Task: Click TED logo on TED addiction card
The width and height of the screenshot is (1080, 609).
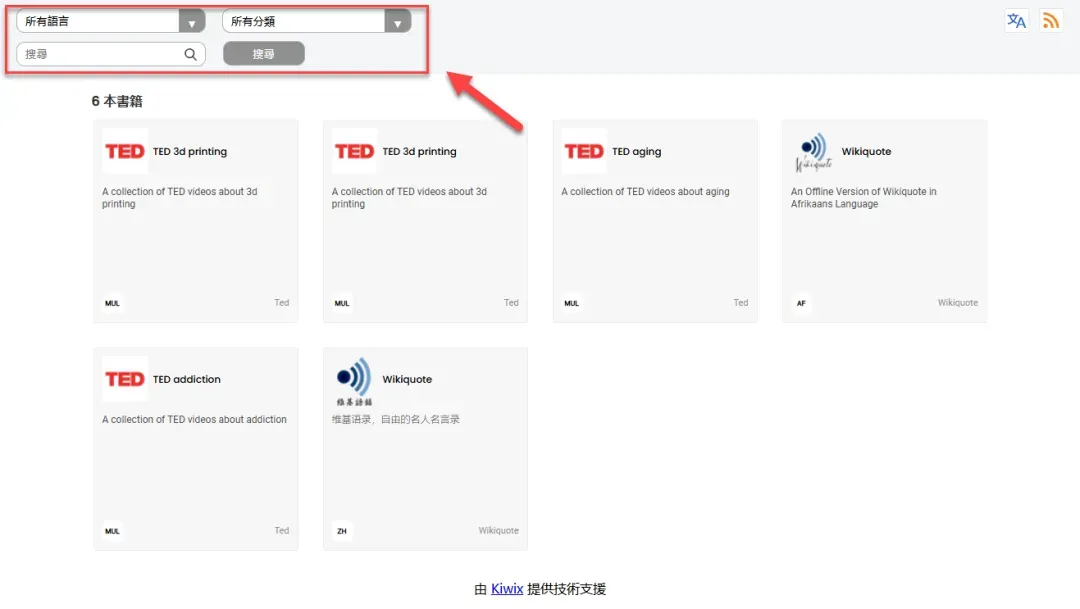Action: tap(125, 379)
